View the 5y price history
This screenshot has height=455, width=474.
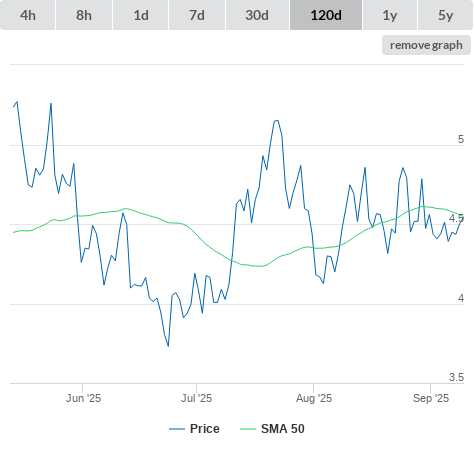[446, 15]
